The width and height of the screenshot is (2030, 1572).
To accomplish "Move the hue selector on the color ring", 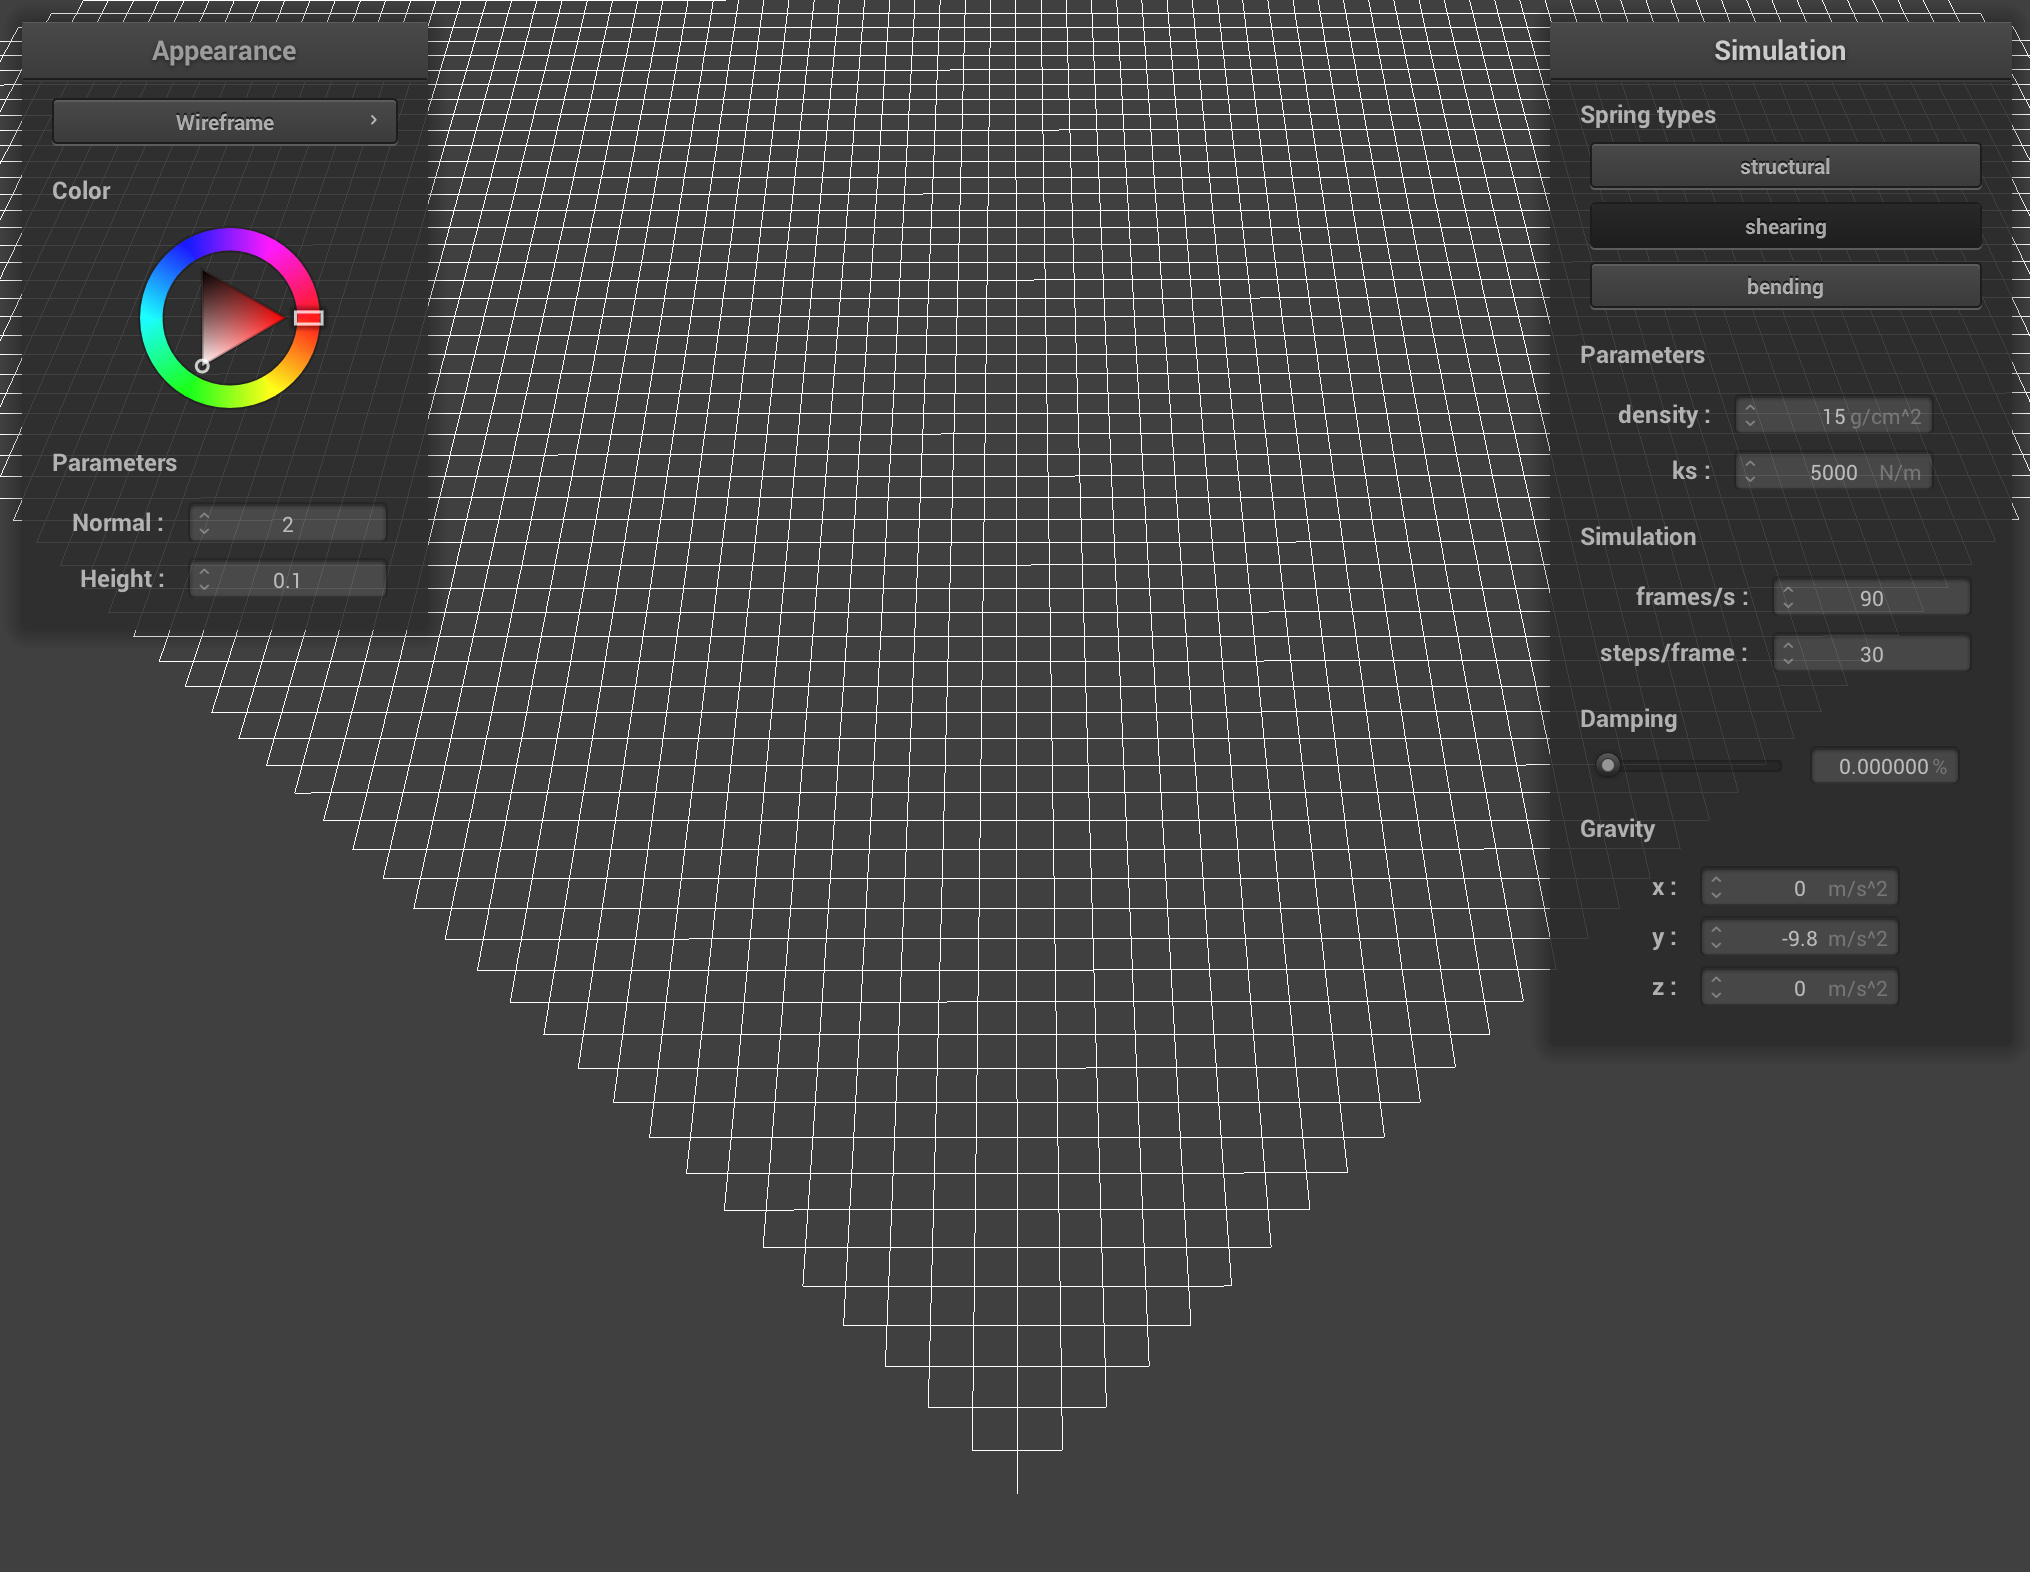I will [x=310, y=318].
